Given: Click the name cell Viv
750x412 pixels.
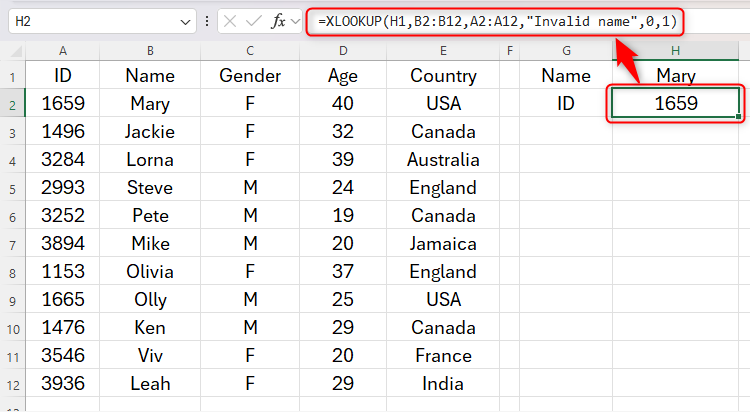Looking at the screenshot, I should pos(150,355).
